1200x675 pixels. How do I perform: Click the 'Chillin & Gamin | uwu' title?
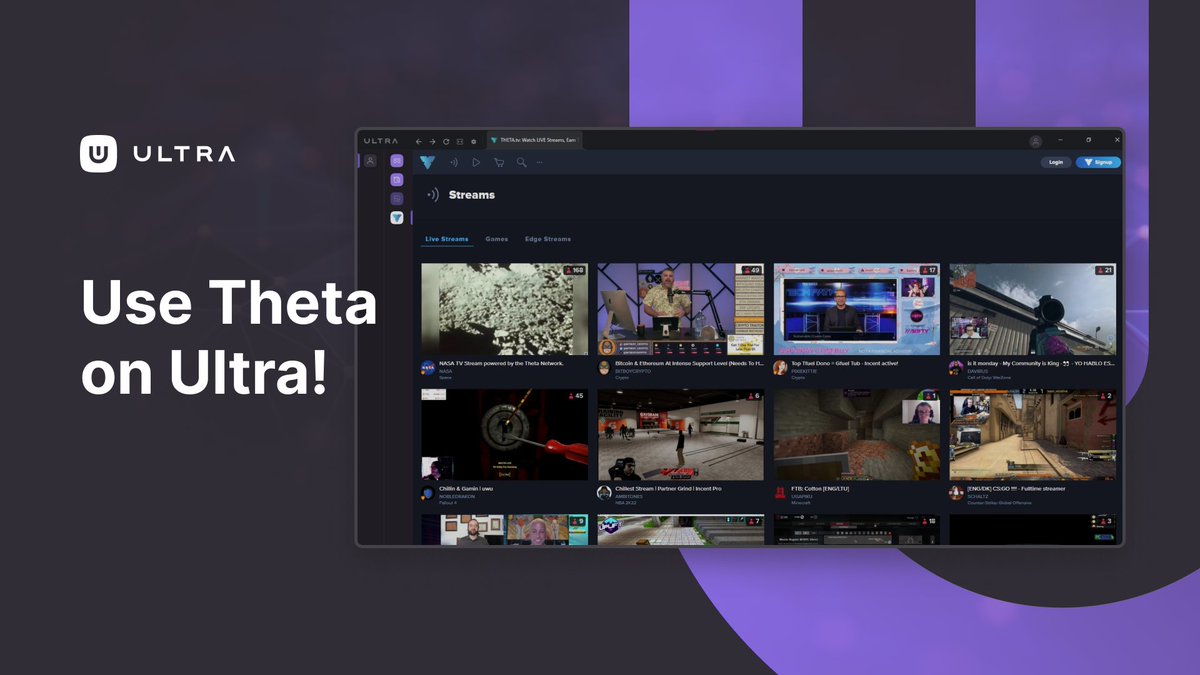pyautogui.click(x=466, y=489)
